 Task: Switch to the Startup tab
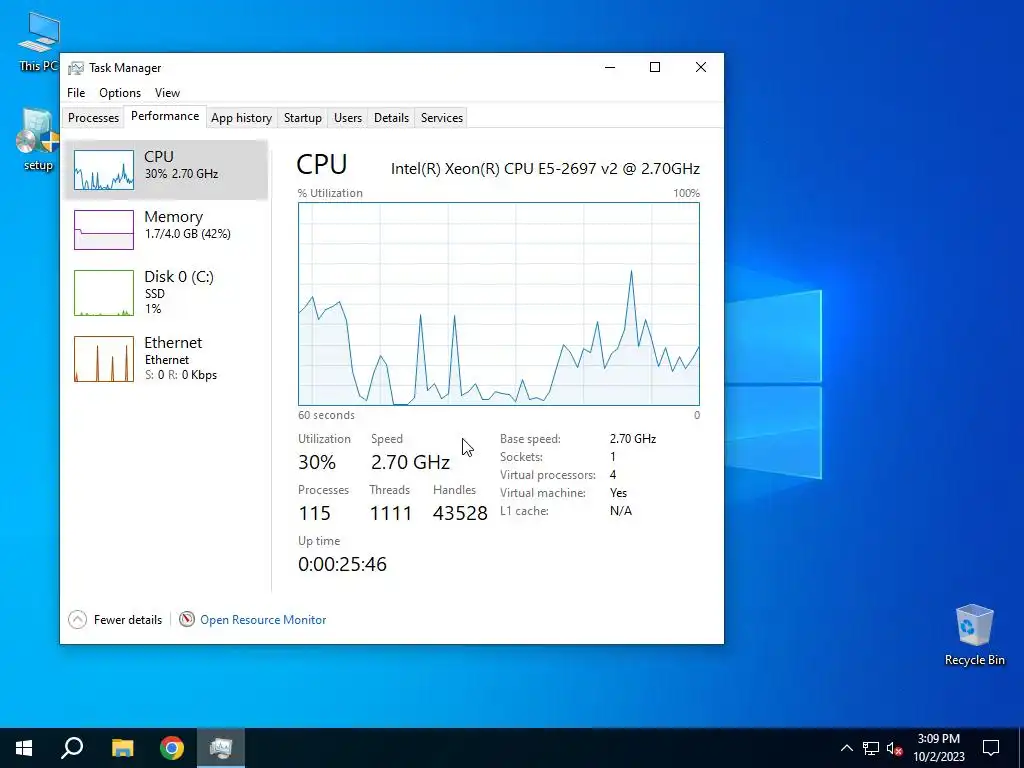[x=302, y=118]
